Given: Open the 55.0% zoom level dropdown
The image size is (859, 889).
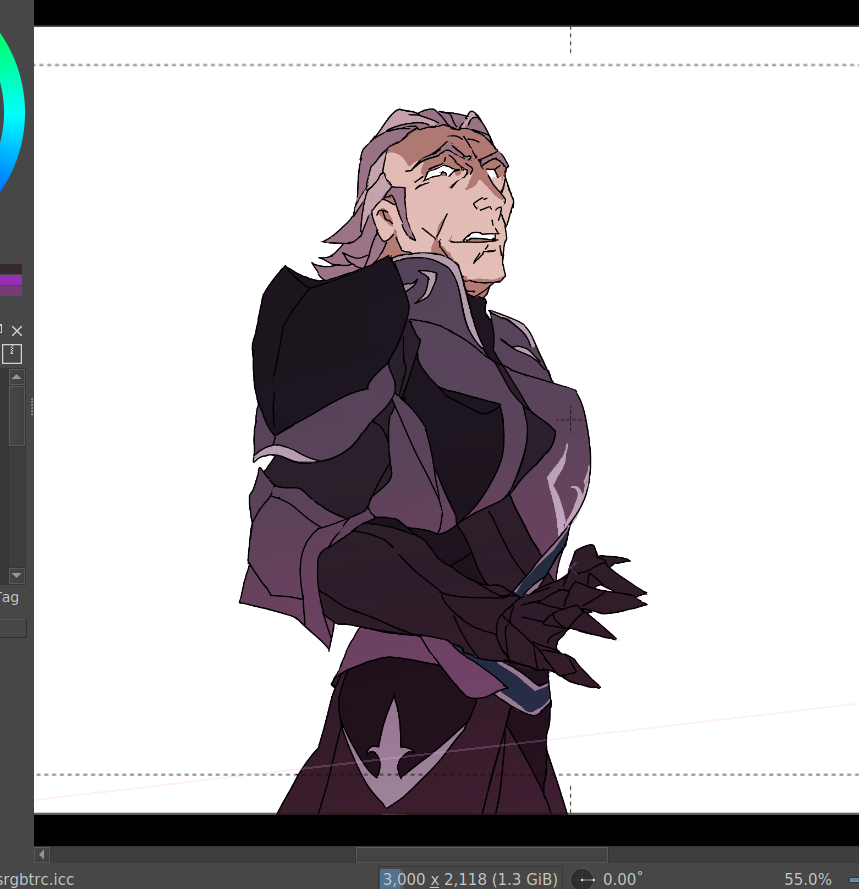Looking at the screenshot, I should pyautogui.click(x=807, y=879).
